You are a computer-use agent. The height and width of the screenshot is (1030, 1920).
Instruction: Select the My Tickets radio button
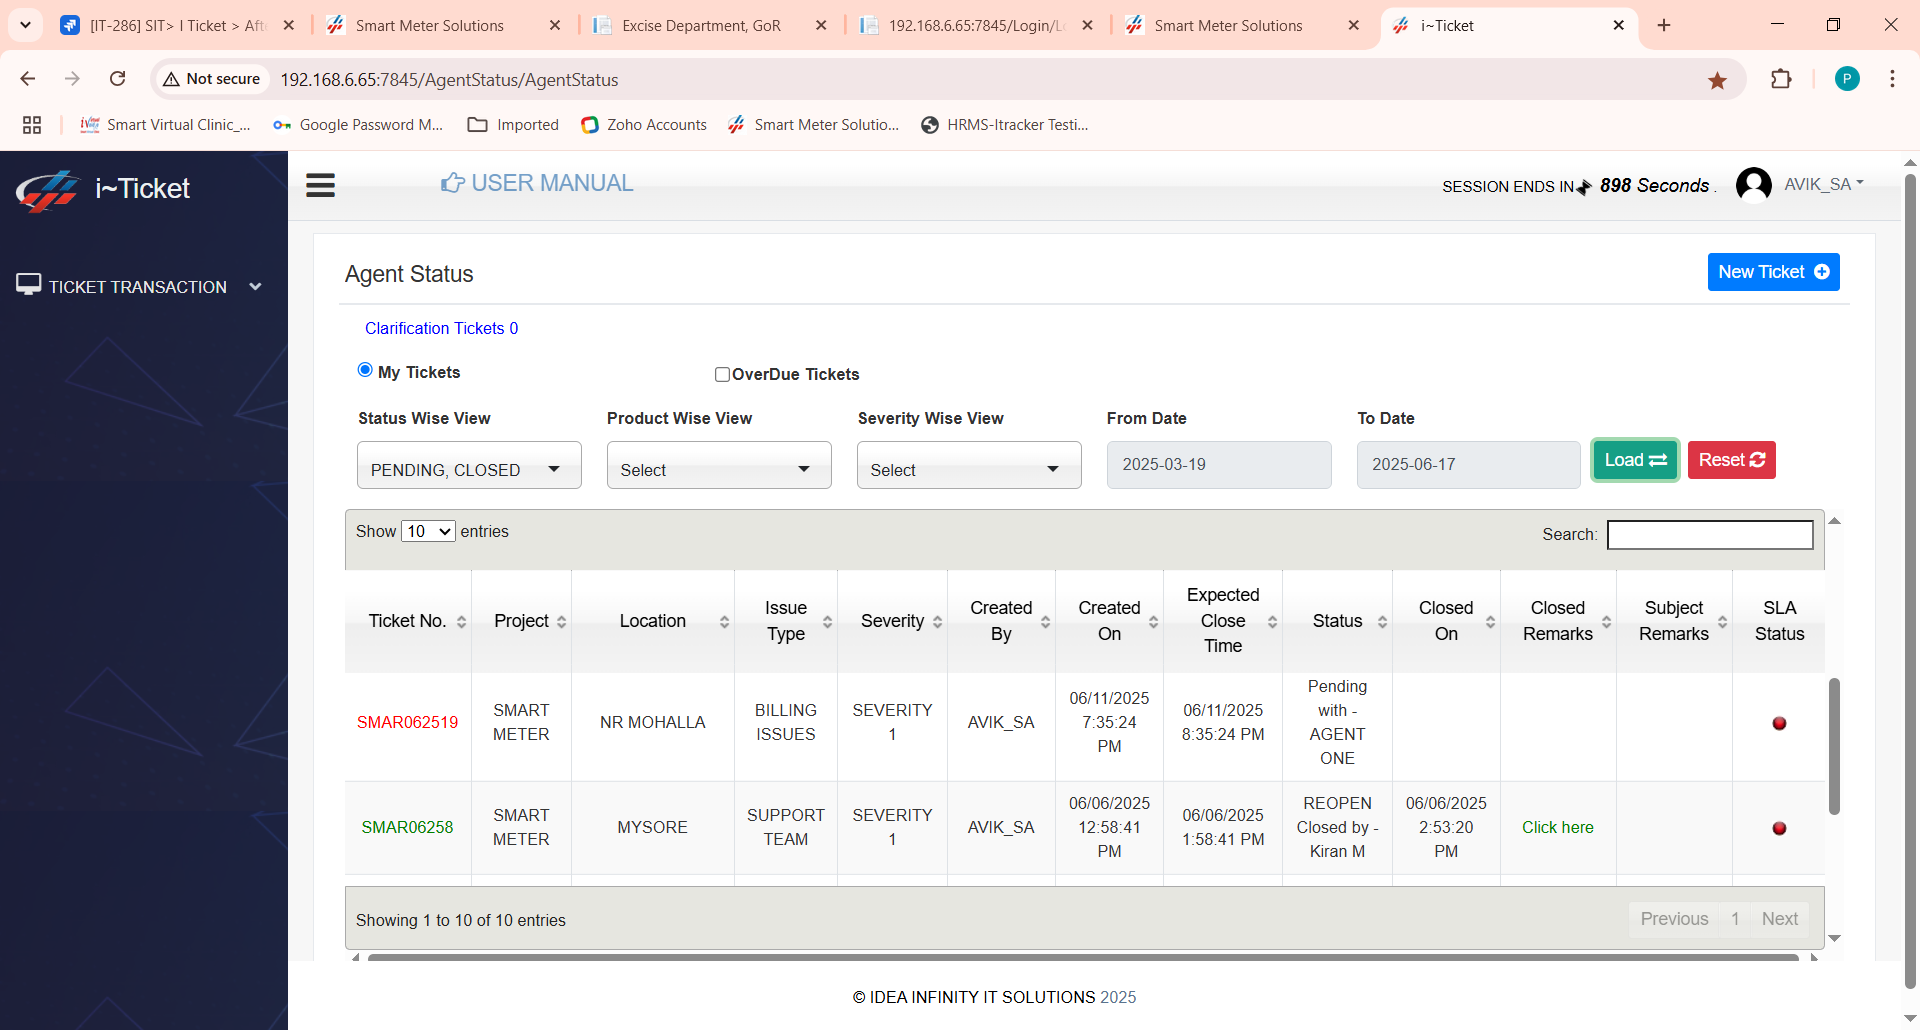tap(365, 370)
